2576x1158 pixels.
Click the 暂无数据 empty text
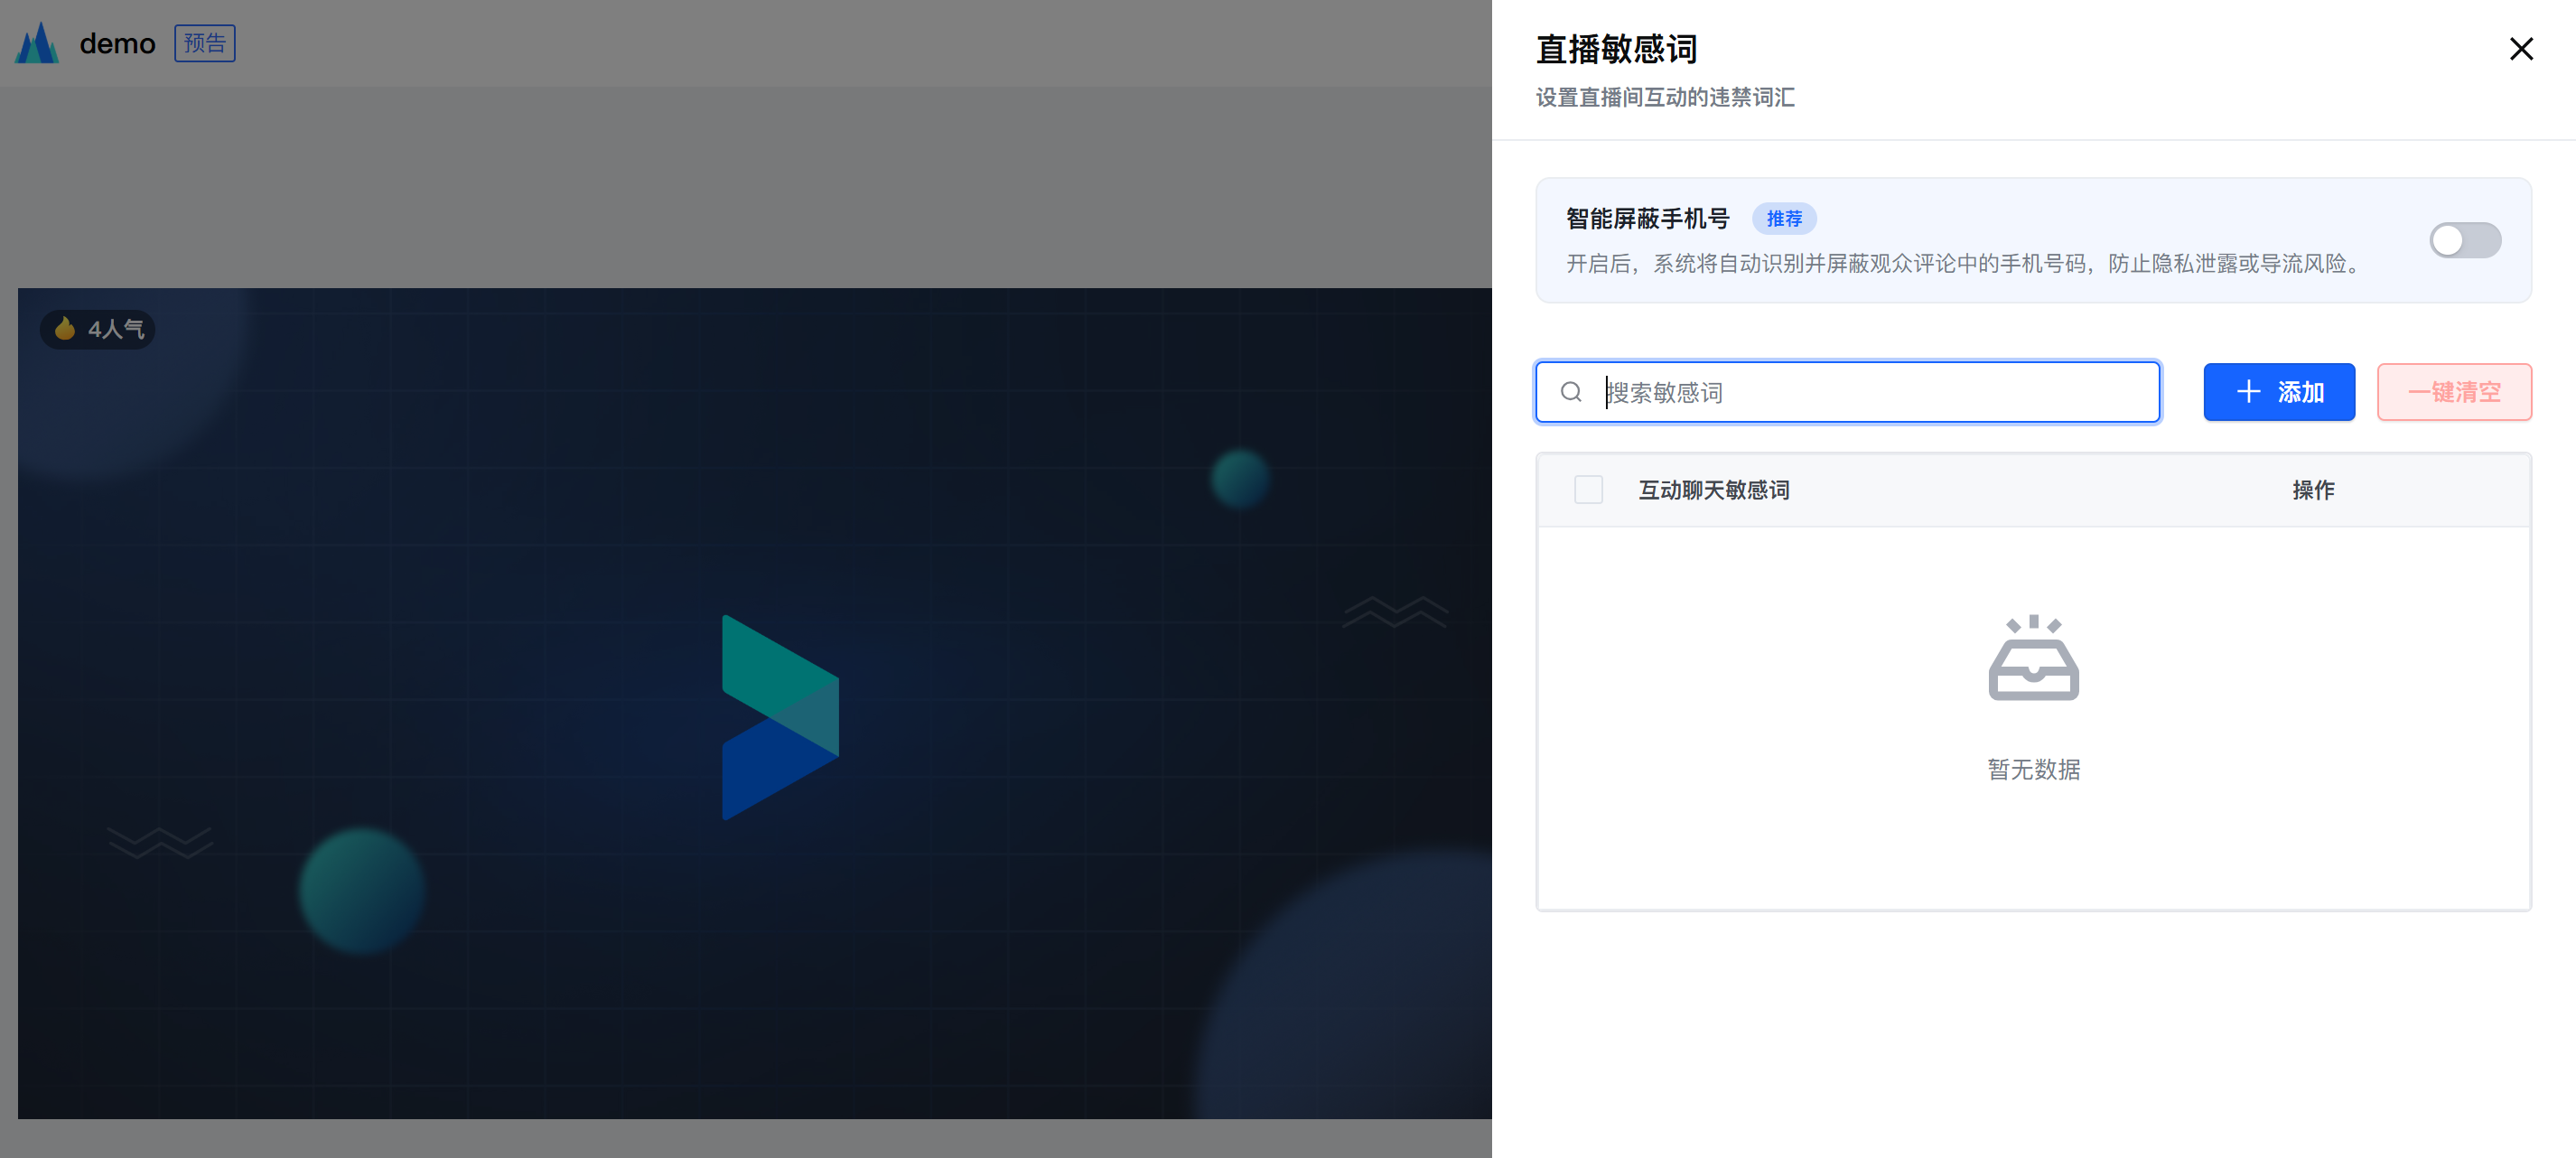[2033, 769]
